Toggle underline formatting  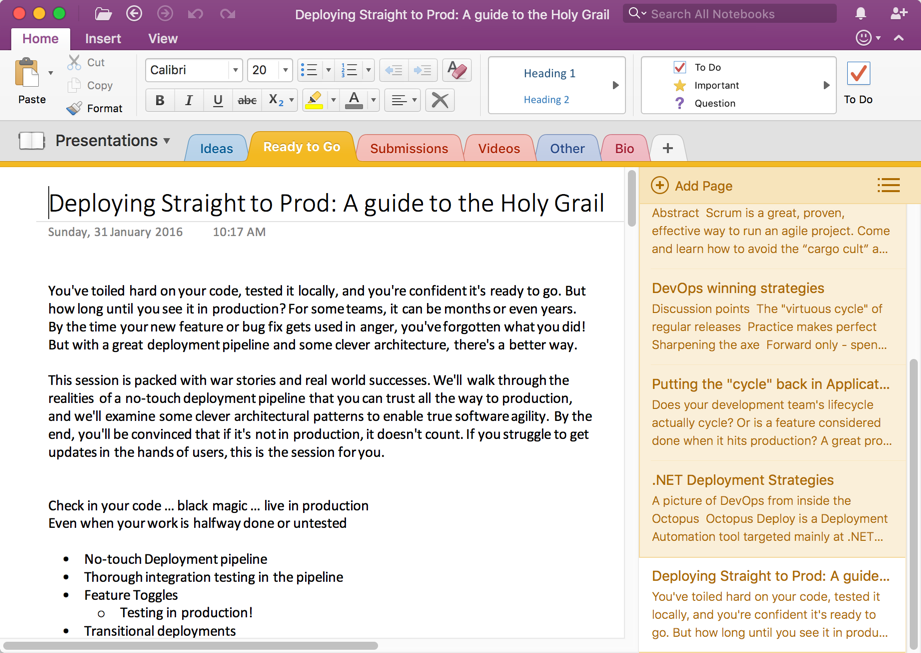click(x=218, y=100)
